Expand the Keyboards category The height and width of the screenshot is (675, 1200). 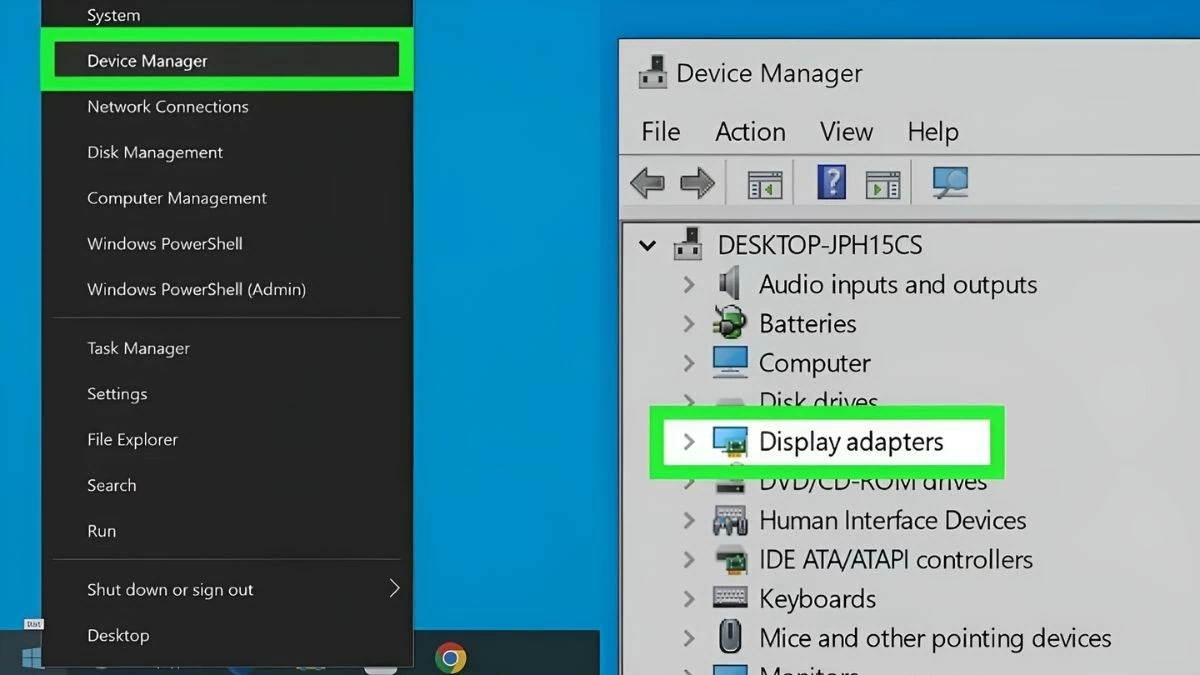click(688, 599)
